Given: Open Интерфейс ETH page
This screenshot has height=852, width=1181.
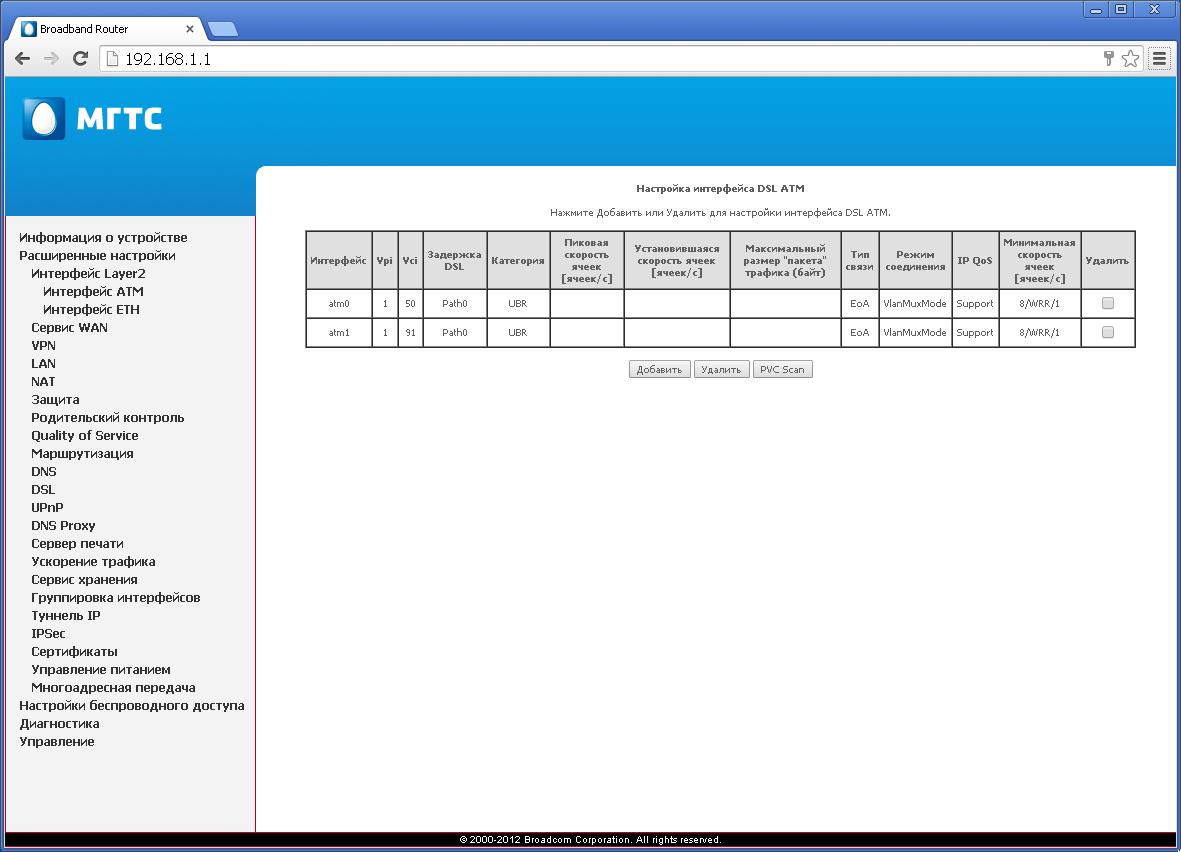Looking at the screenshot, I should pos(91,310).
